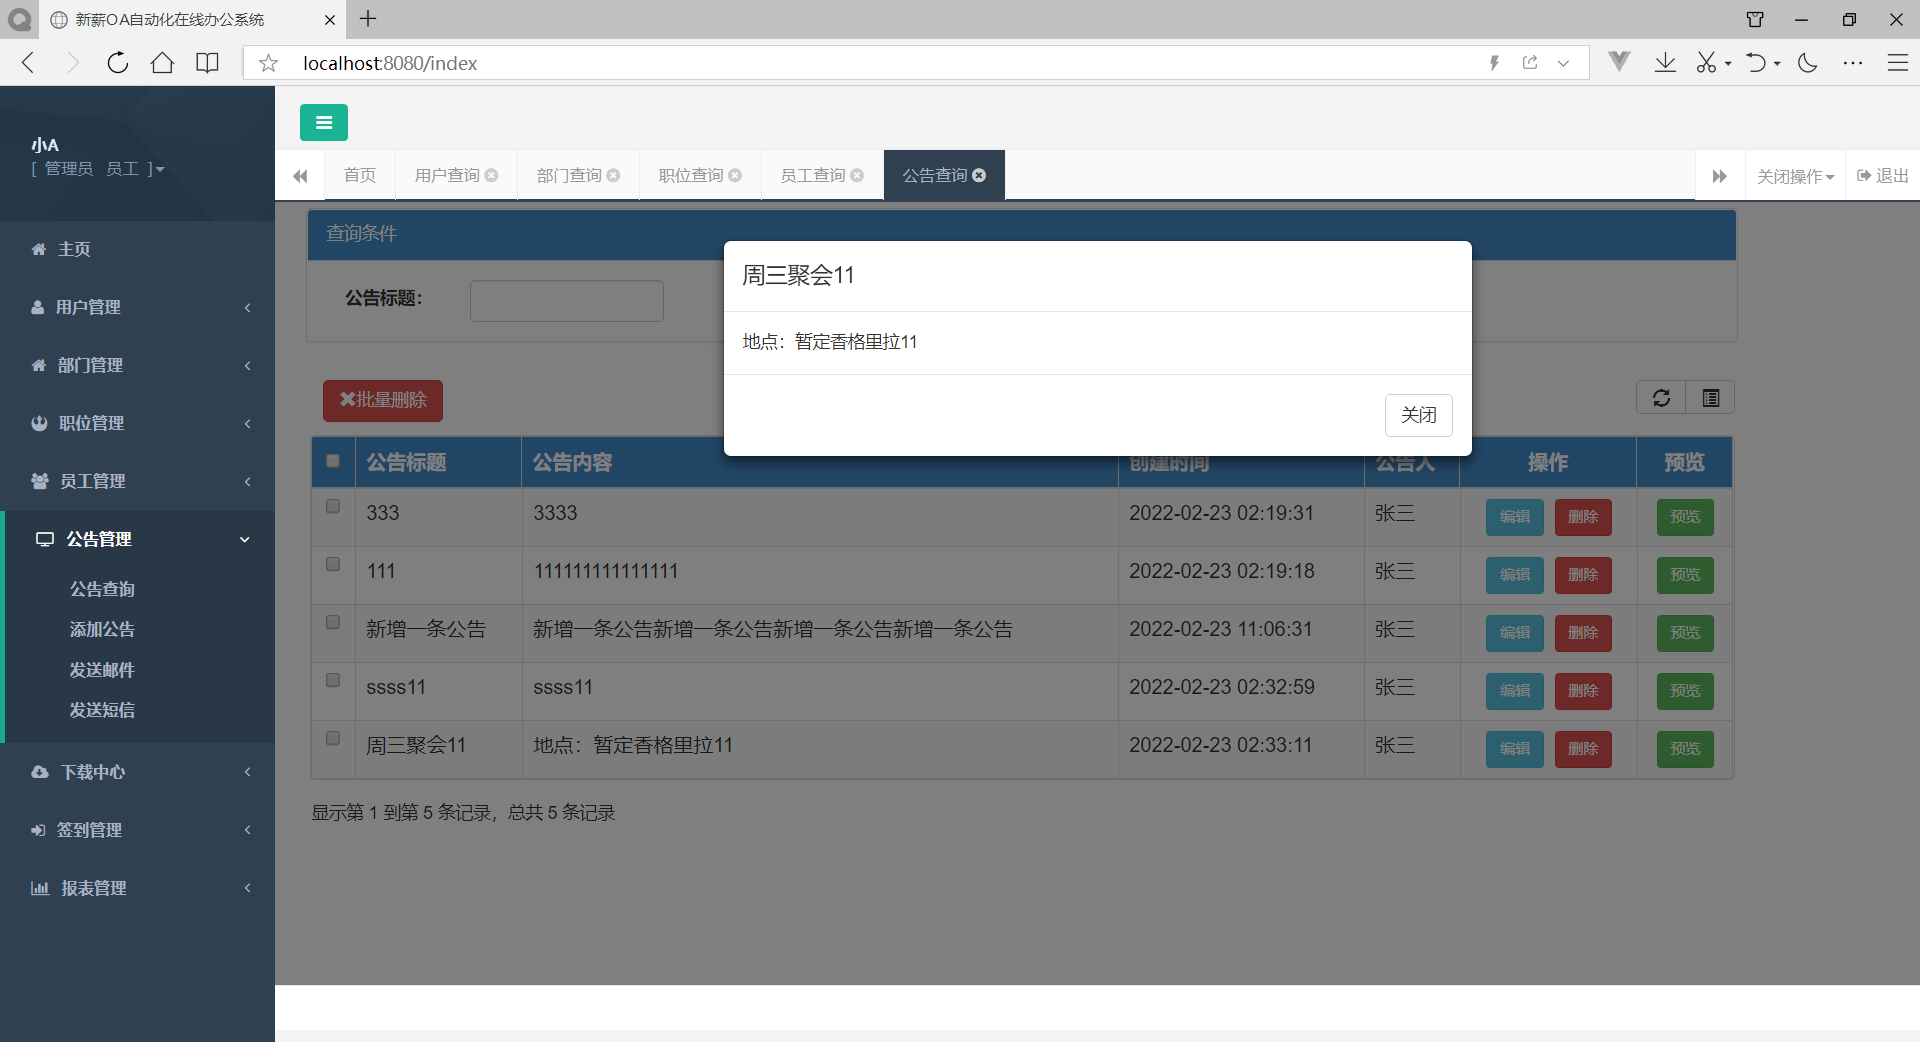Expand the 签到管理 sidebar menu

point(137,830)
